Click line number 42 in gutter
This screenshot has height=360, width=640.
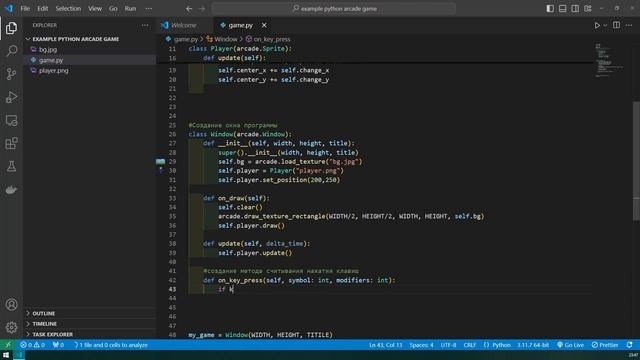click(172, 280)
